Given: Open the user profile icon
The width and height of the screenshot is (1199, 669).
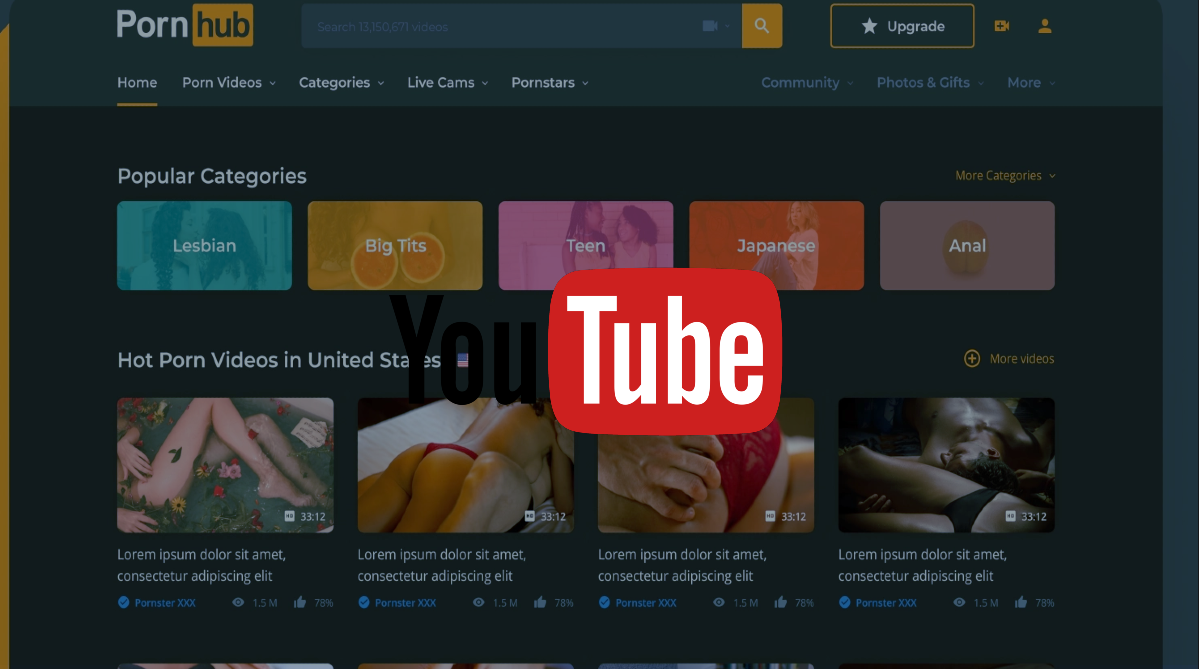Looking at the screenshot, I should click(1045, 26).
